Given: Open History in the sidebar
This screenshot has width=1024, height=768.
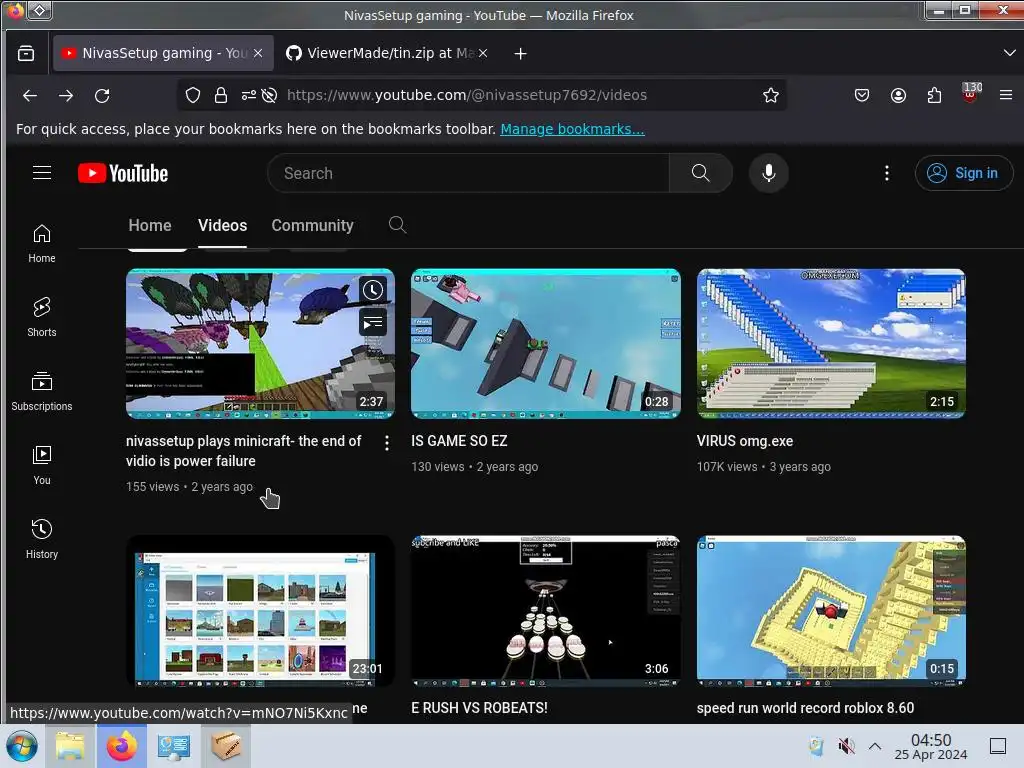Looking at the screenshot, I should coord(42,539).
